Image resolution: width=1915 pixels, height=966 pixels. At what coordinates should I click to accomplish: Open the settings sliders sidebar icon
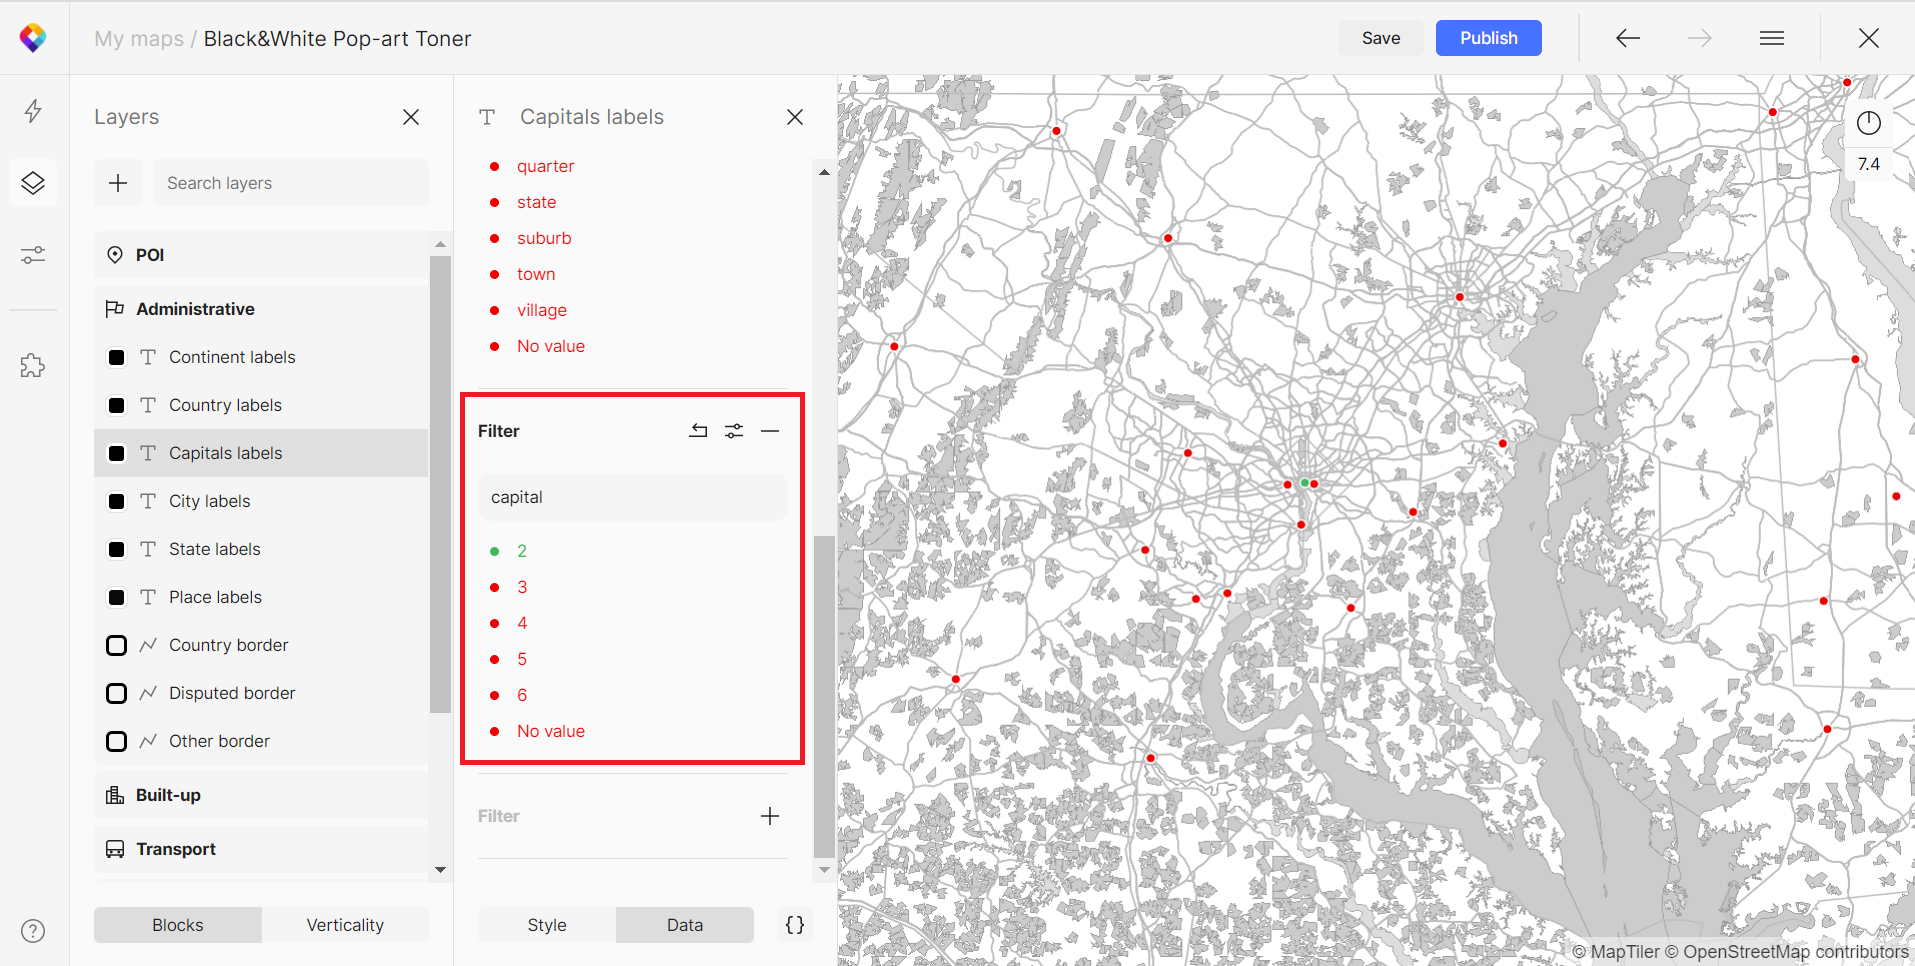click(33, 255)
